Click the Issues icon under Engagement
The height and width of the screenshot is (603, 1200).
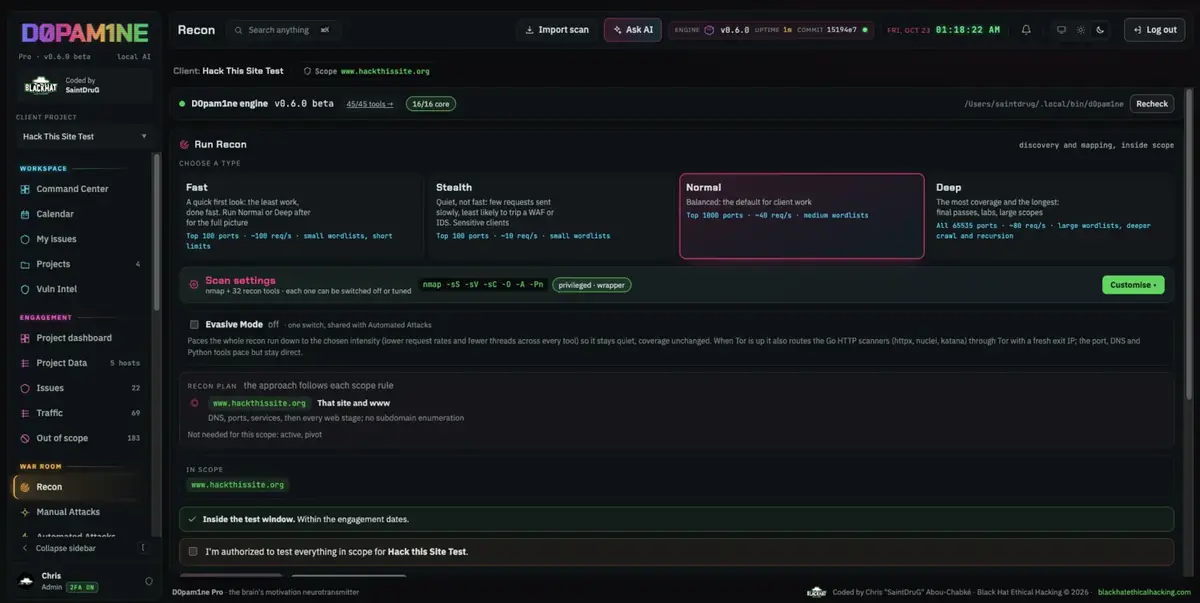(26, 388)
